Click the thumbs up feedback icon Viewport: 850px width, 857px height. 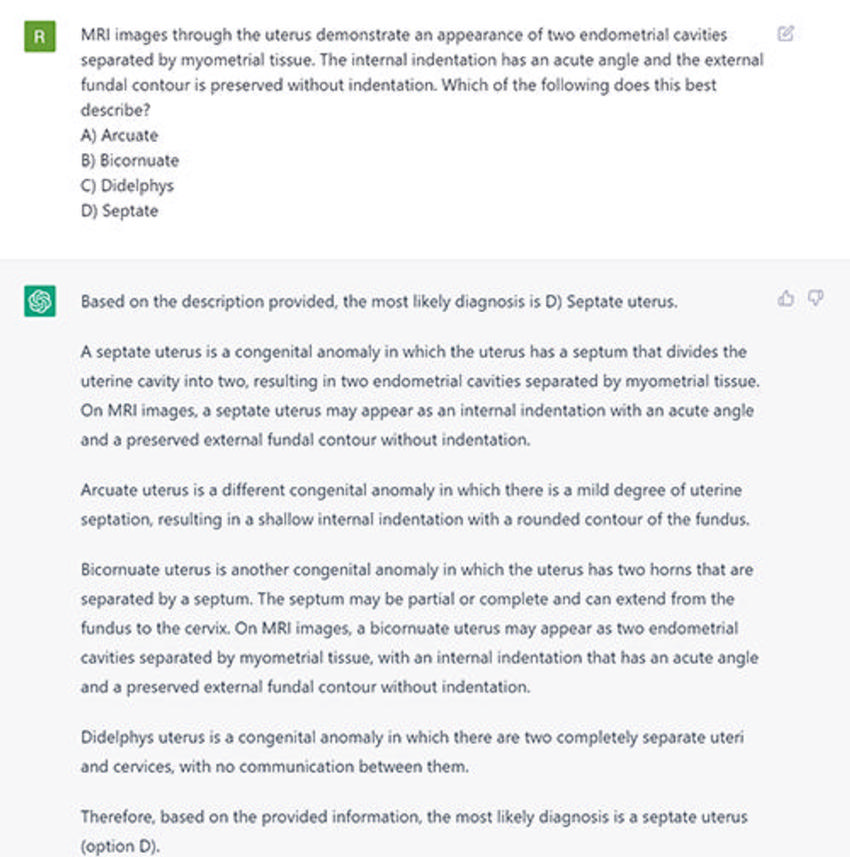click(786, 298)
